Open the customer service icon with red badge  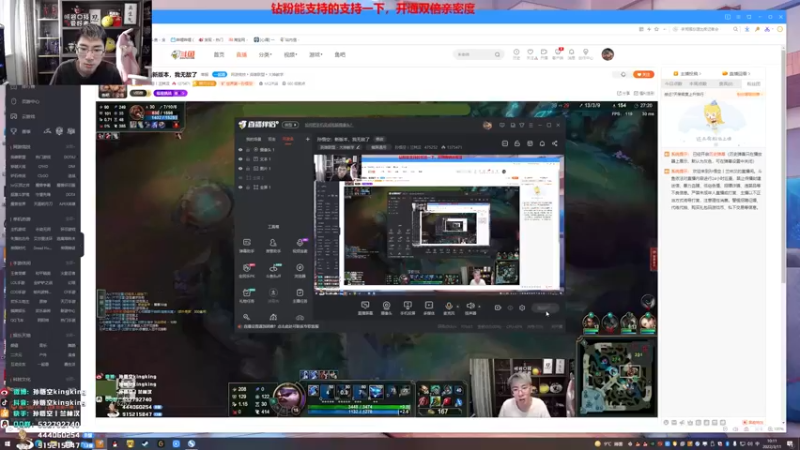click(x=558, y=54)
